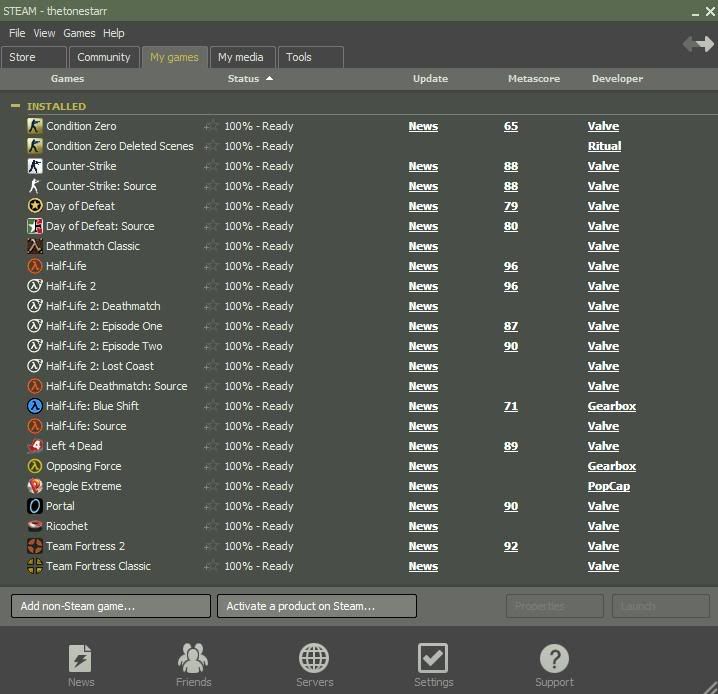The image size is (718, 694).
Task: Click Add non-Steam game button
Action: click(111, 606)
